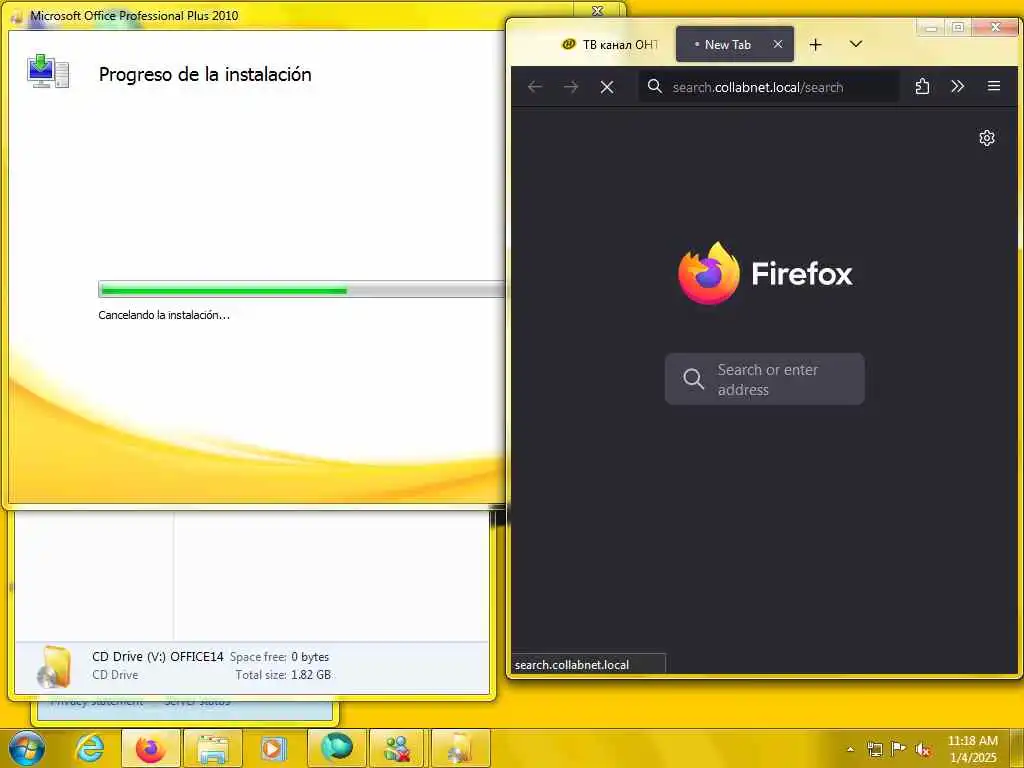
Task: Open the Windows Start menu
Action: pos(26,748)
